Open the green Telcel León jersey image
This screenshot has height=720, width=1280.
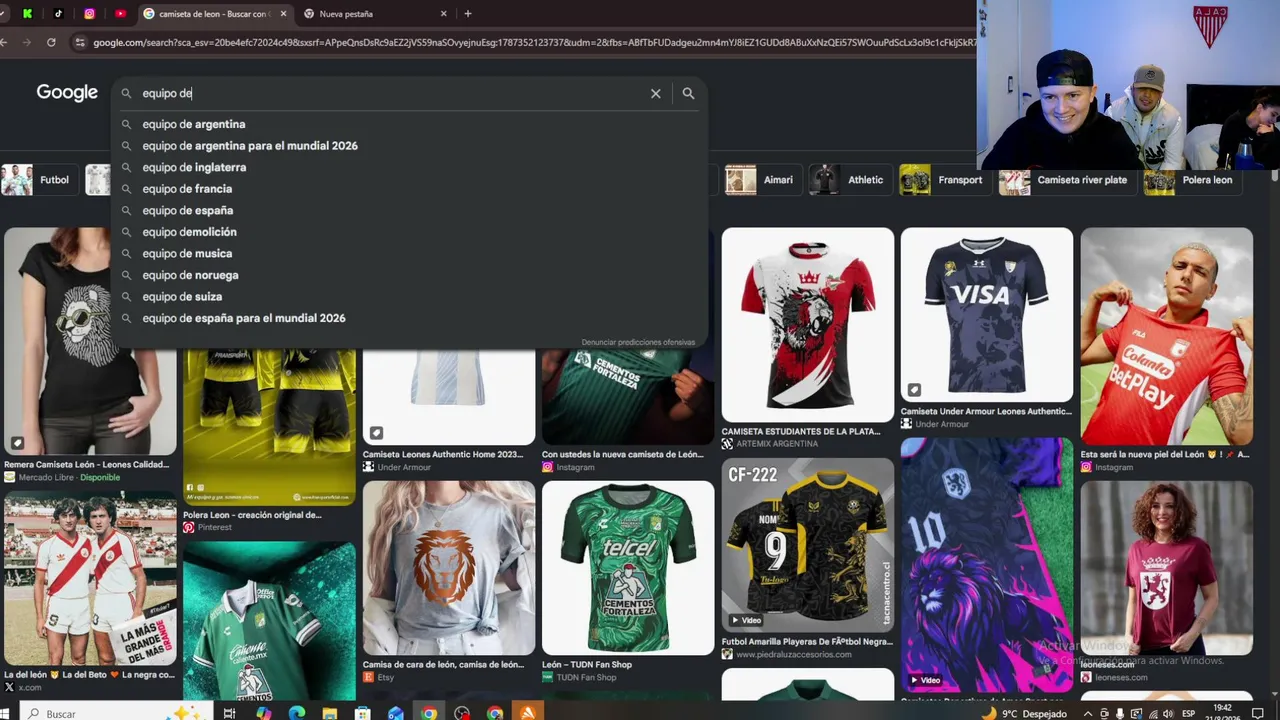click(x=628, y=568)
